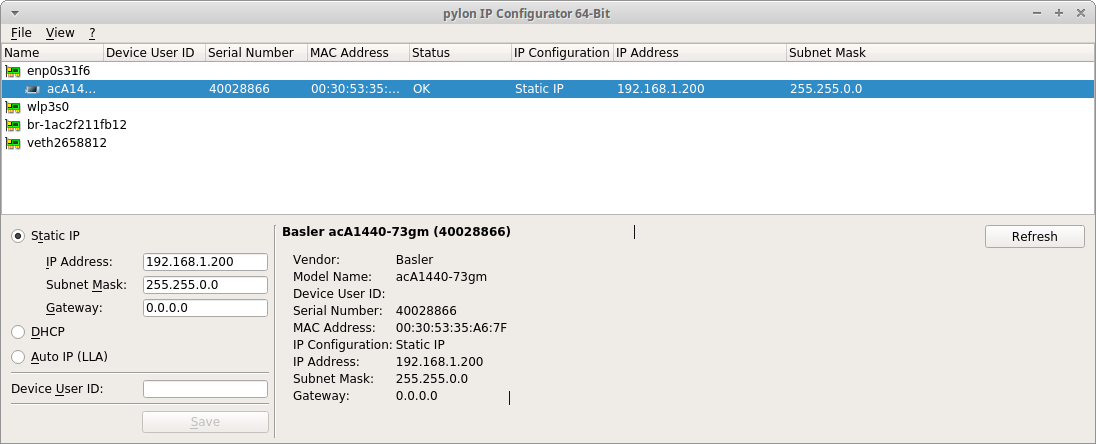Click the Device User ID input field
This screenshot has height=444, width=1096.
206,389
